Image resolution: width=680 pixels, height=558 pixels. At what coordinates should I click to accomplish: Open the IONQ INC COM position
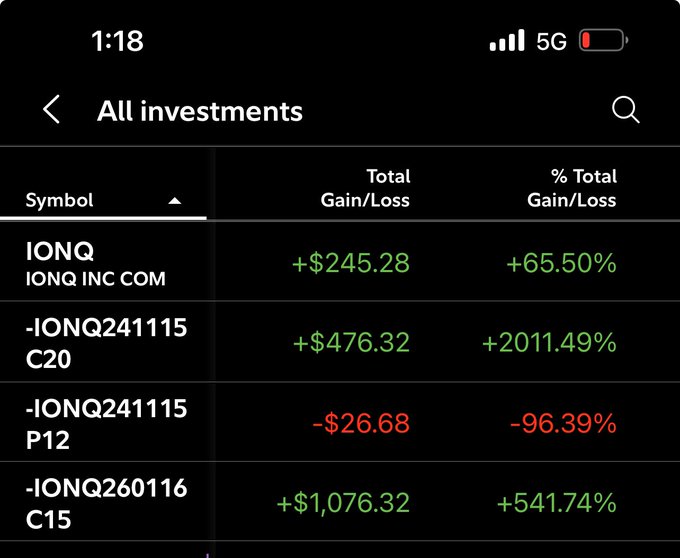click(x=96, y=262)
